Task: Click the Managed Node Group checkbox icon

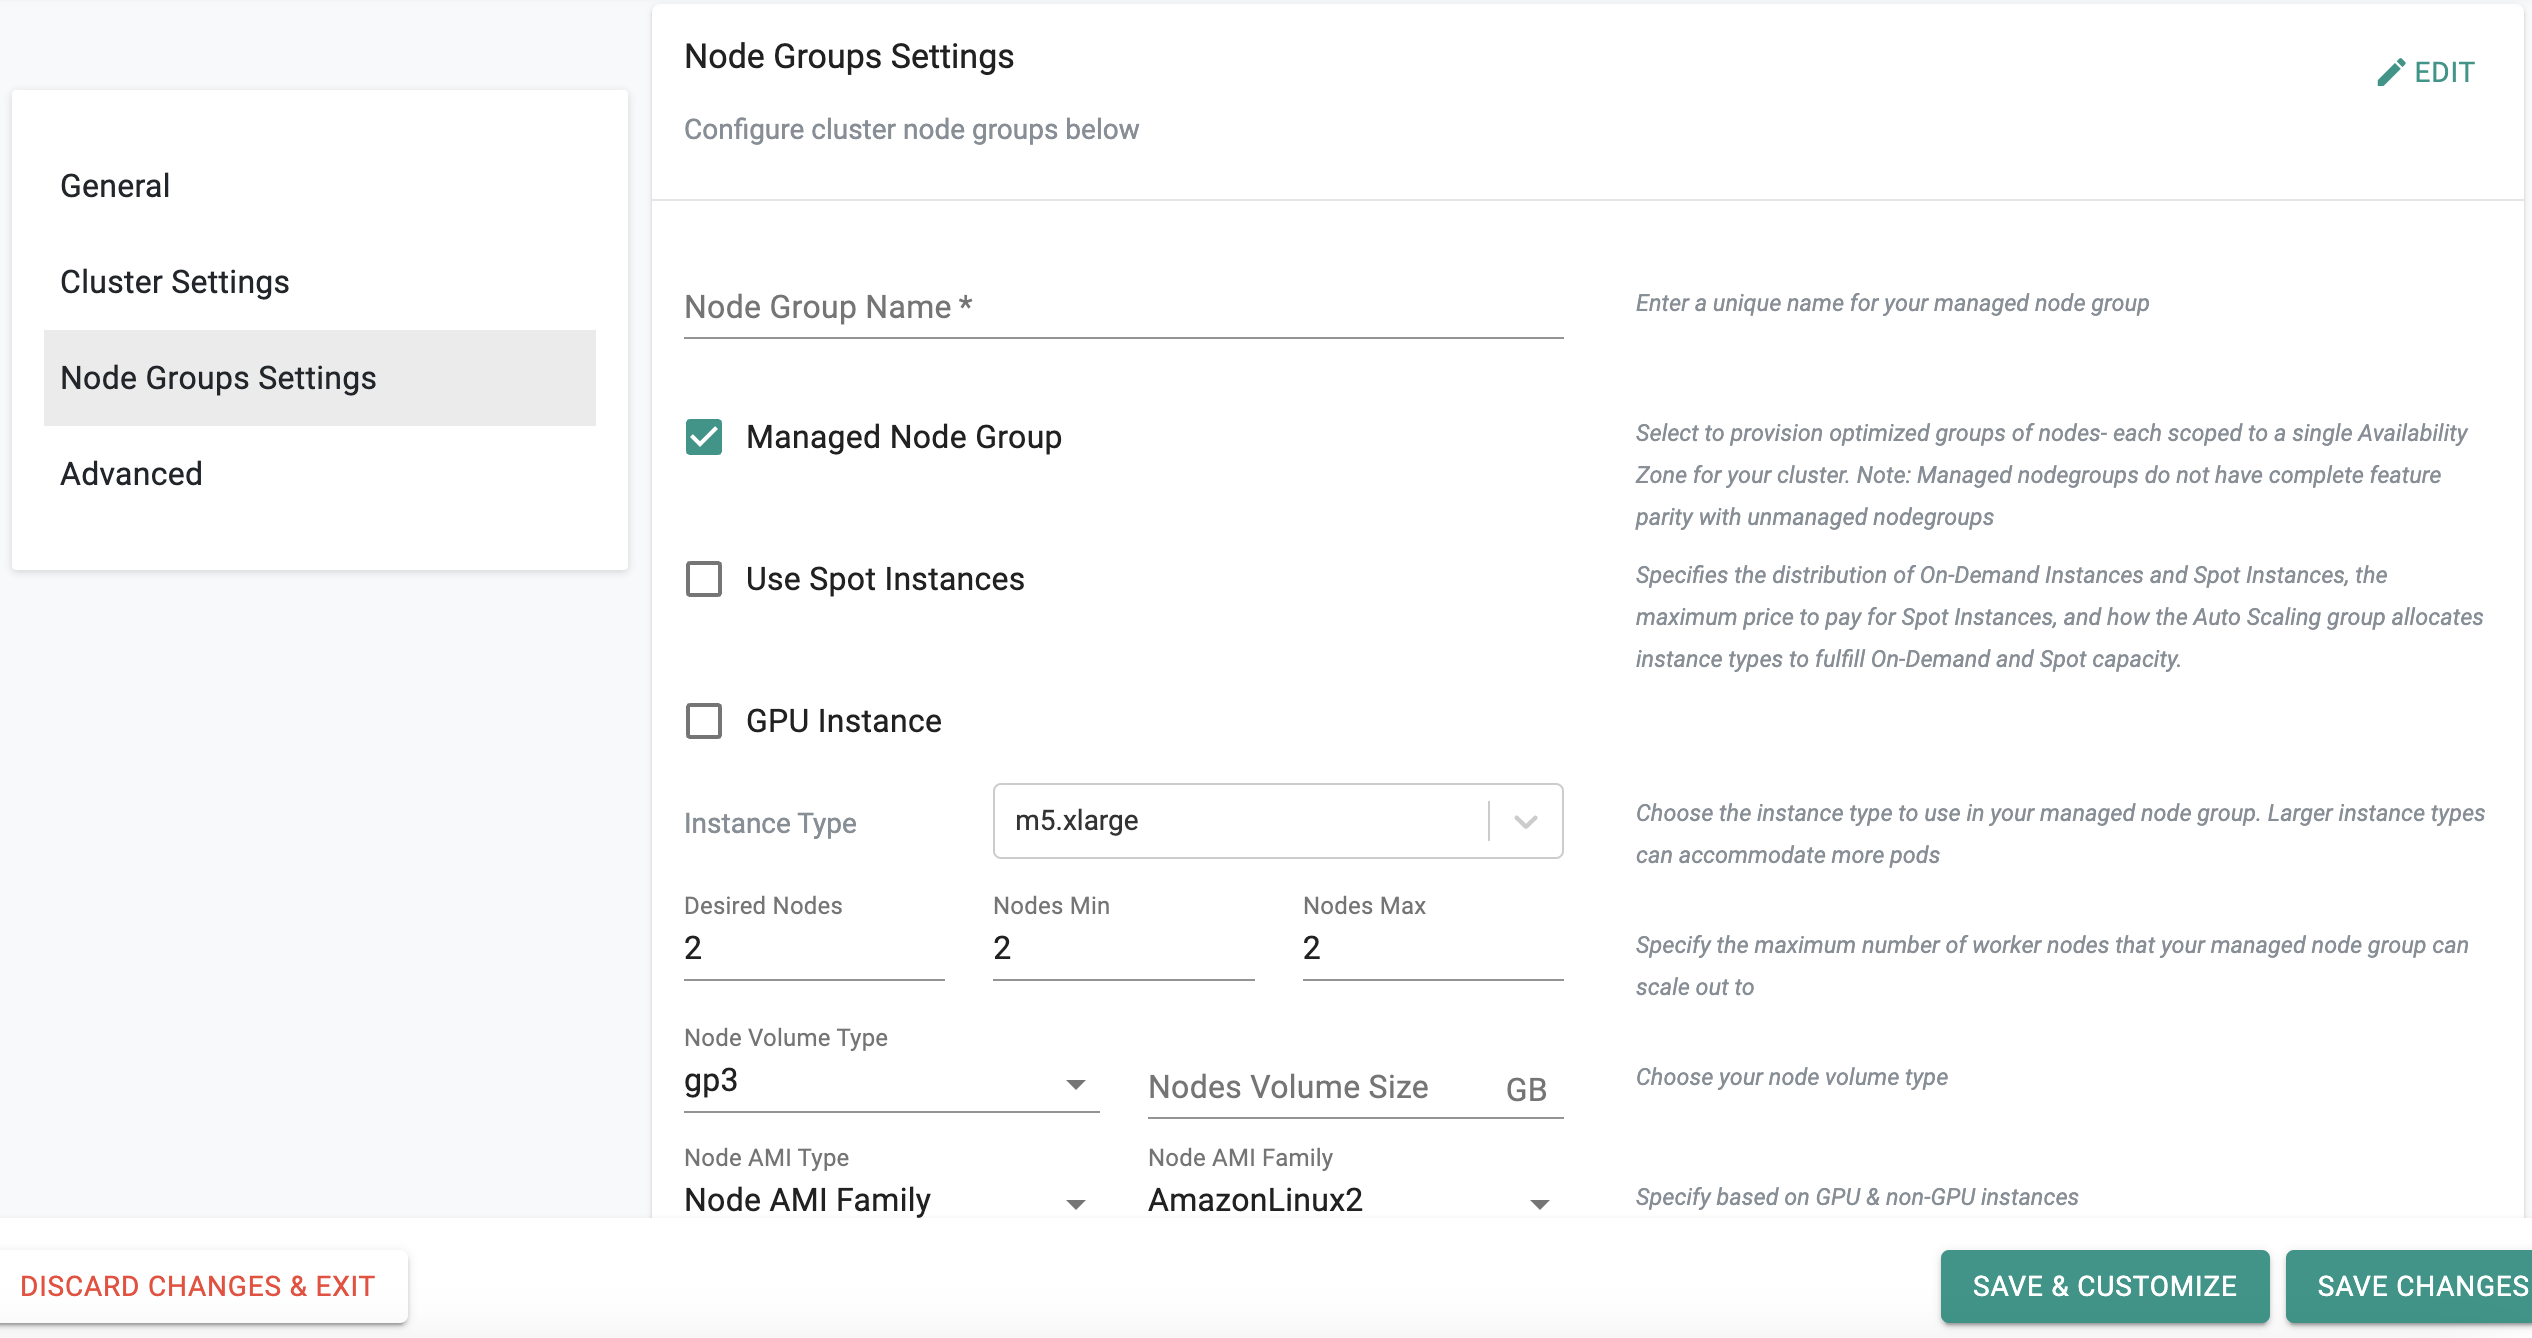Action: (705, 437)
